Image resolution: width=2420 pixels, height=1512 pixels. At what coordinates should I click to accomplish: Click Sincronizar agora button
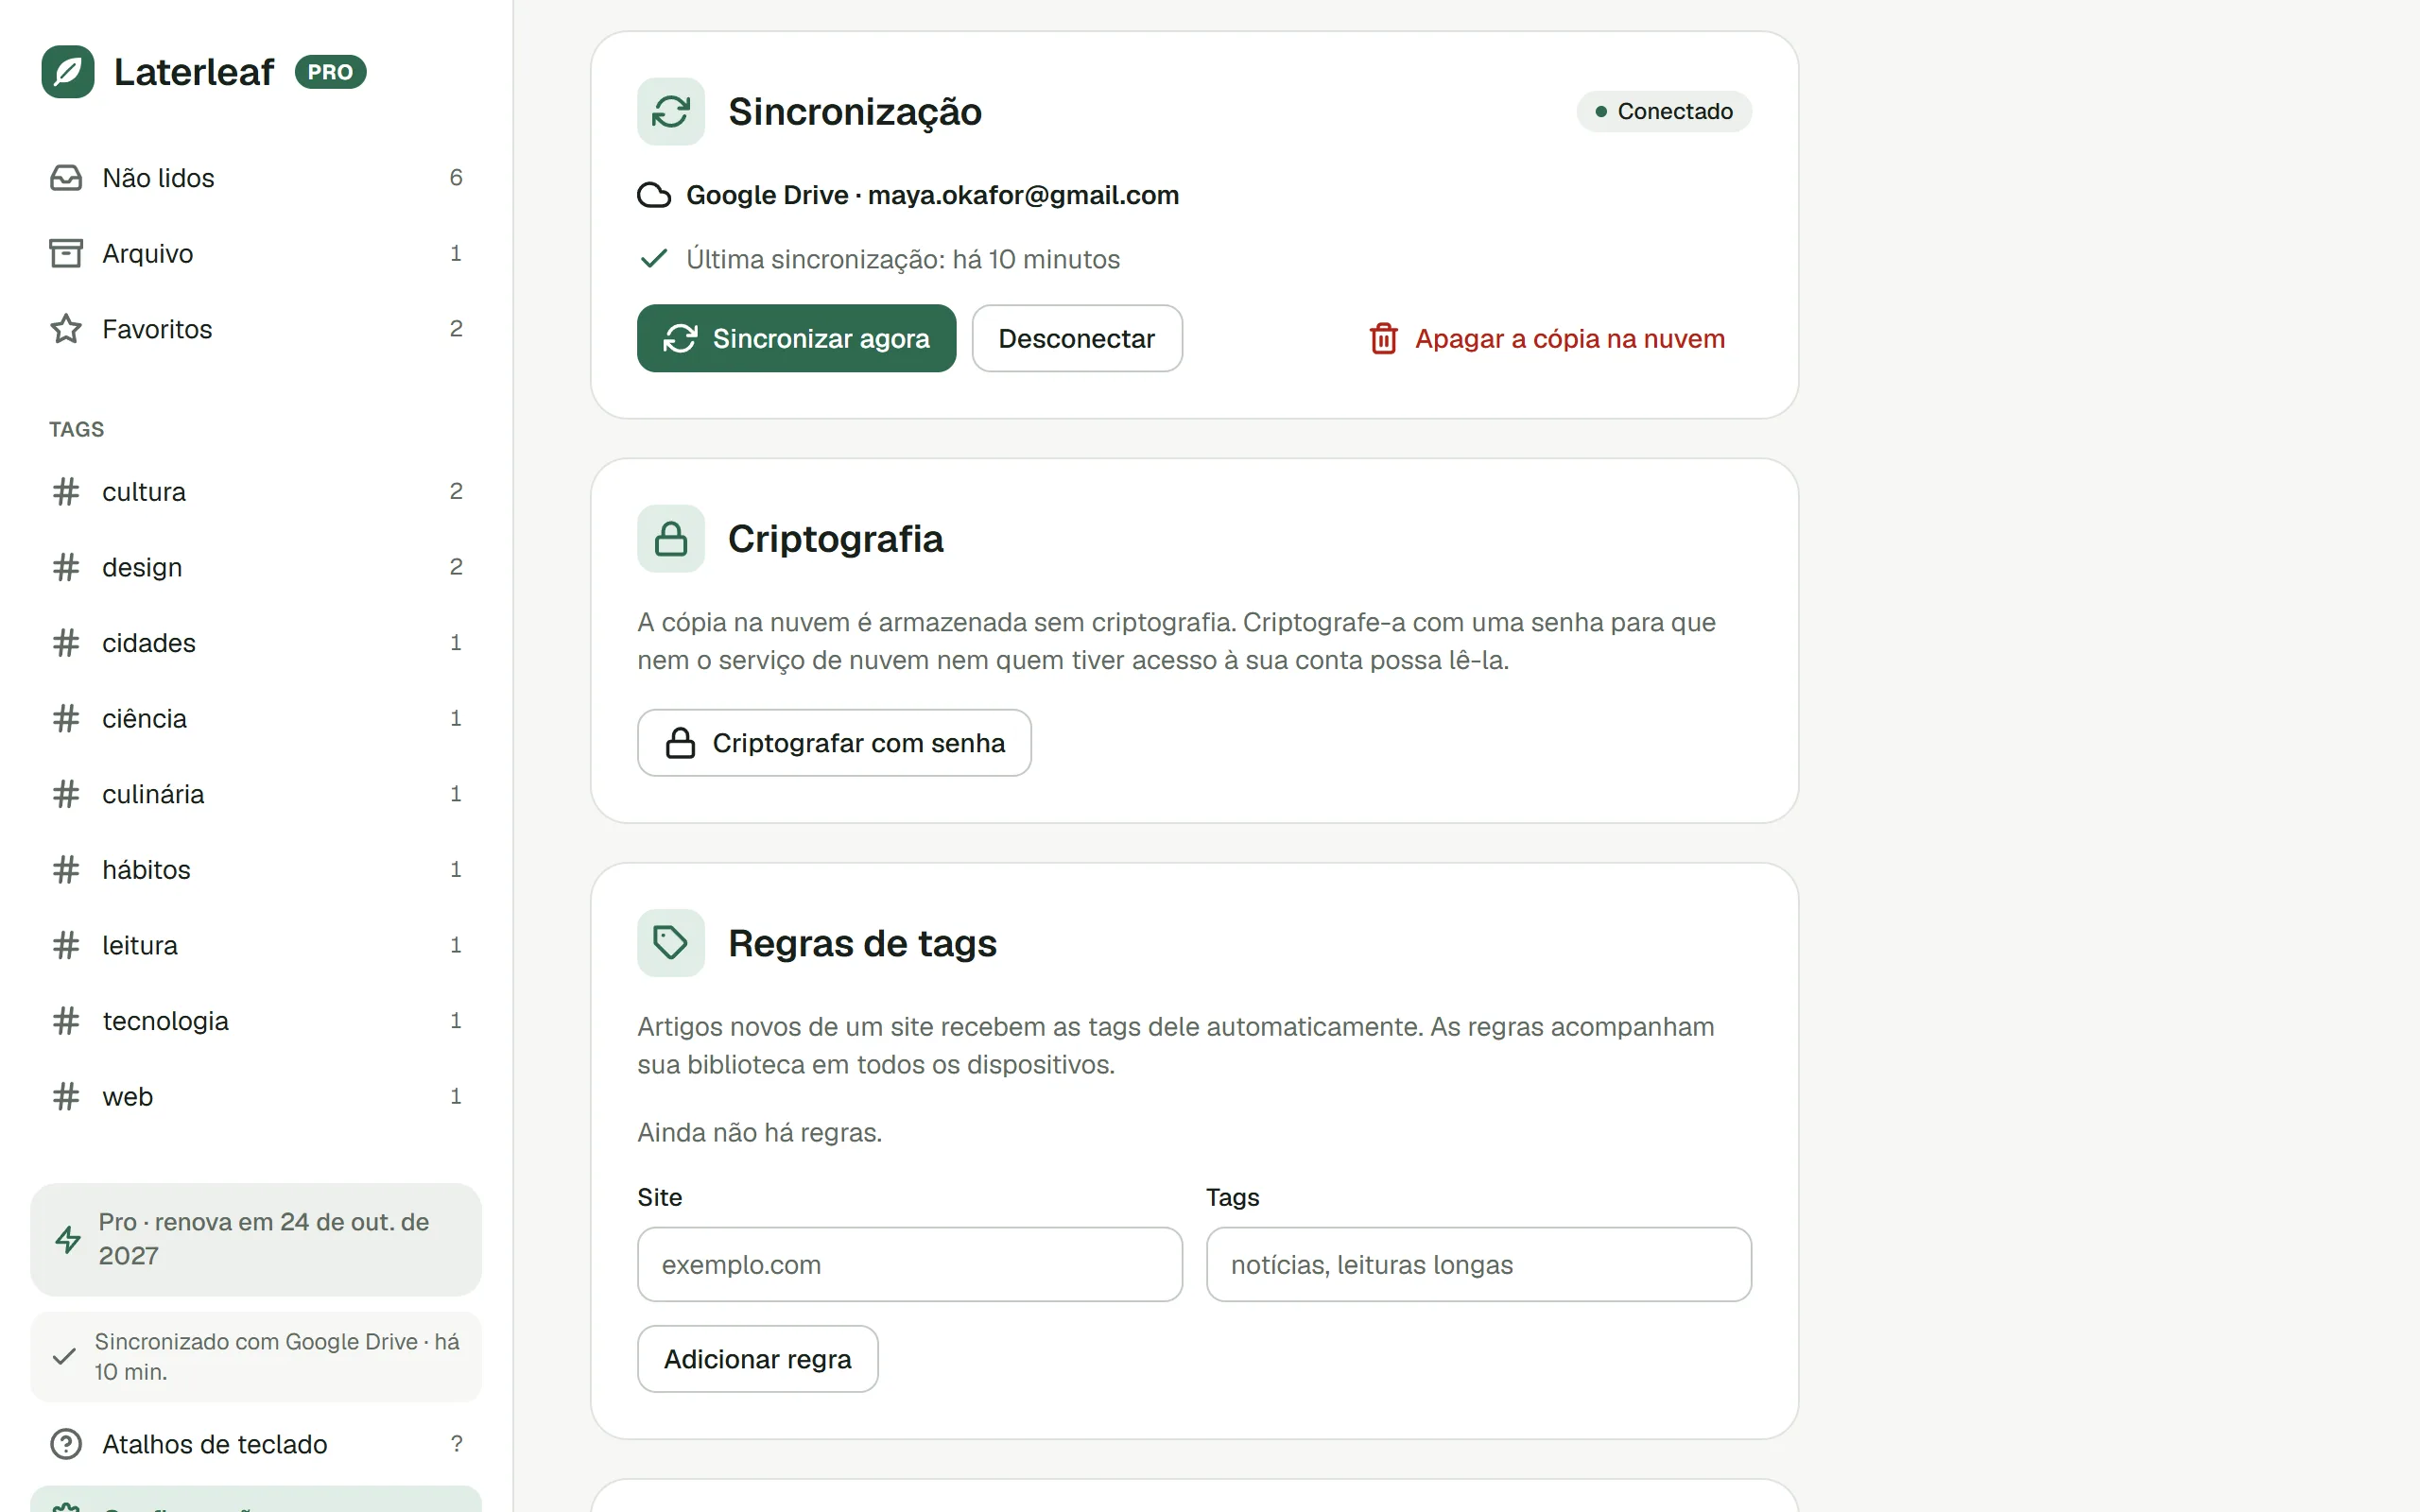[x=796, y=338]
